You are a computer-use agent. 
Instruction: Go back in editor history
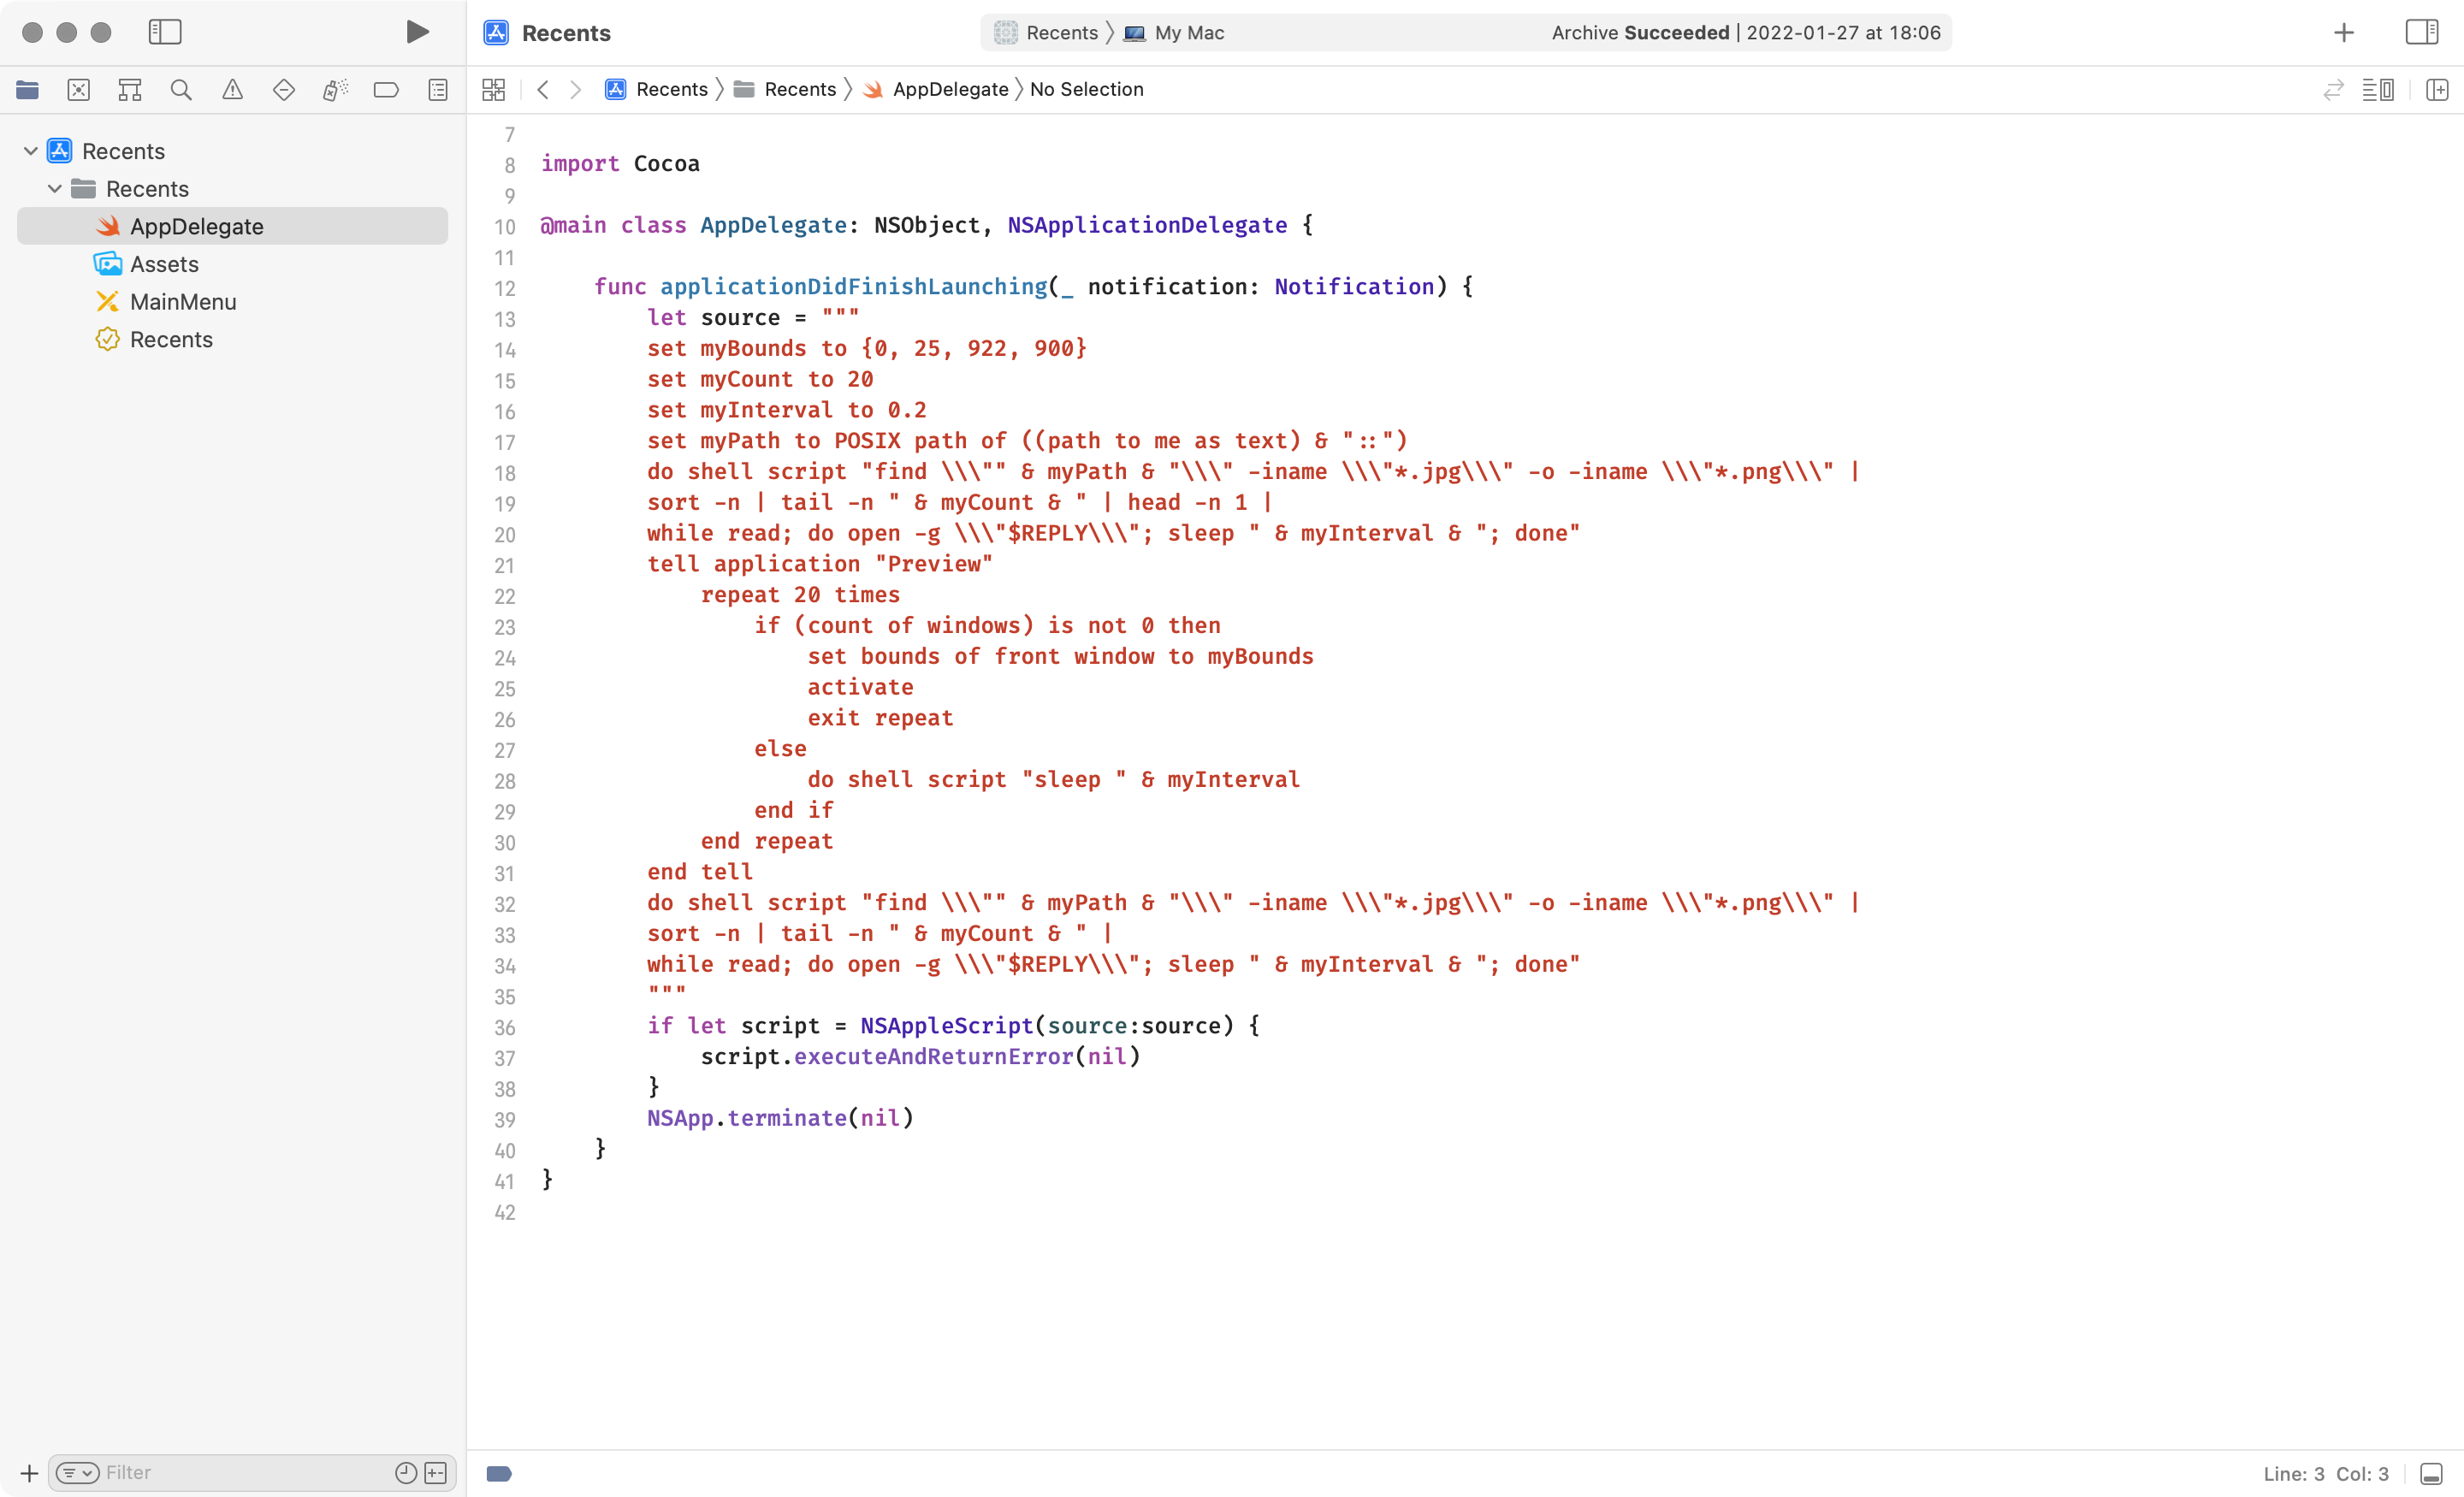543,90
